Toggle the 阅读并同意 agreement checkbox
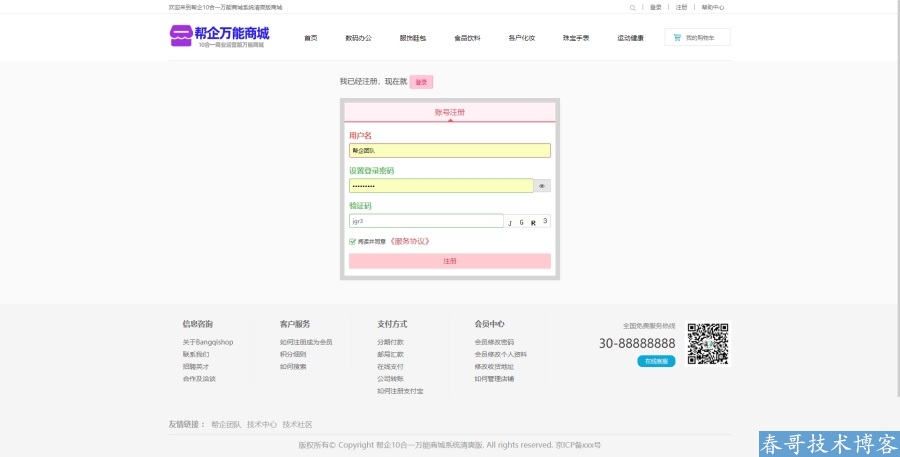The width and height of the screenshot is (900, 457). coord(352,242)
